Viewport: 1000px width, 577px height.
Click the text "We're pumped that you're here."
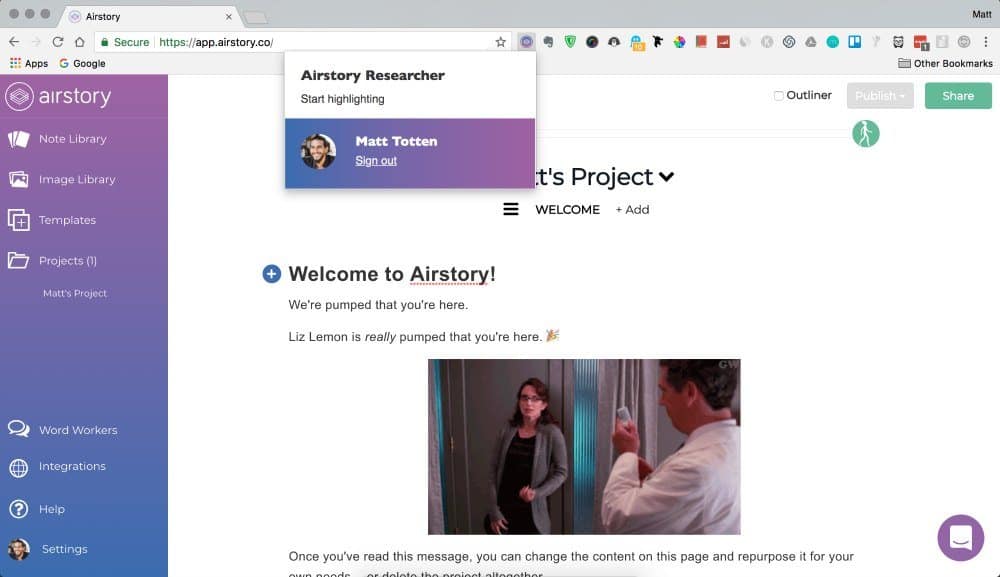(378, 305)
